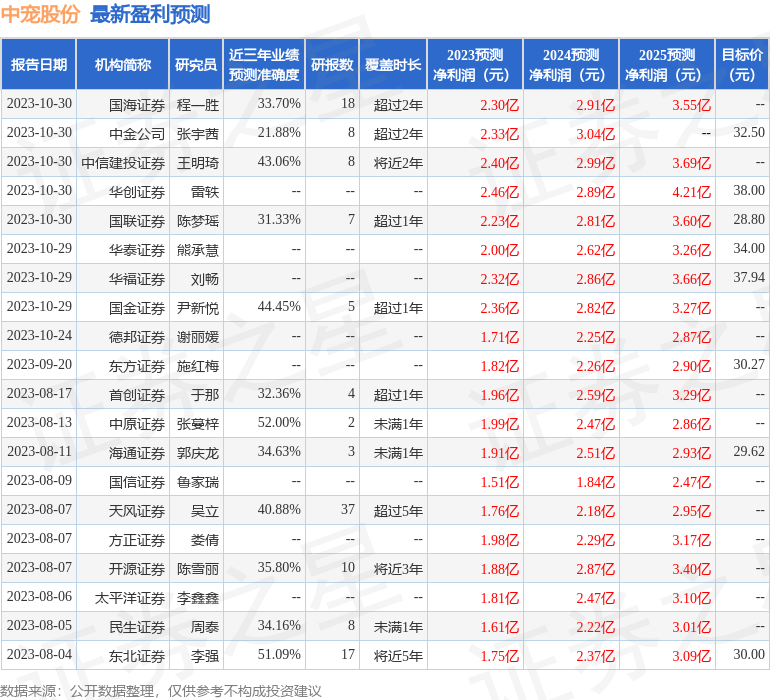Click researcher name 熊承慧
Viewport: 770px width, 700px height.
click(x=198, y=250)
